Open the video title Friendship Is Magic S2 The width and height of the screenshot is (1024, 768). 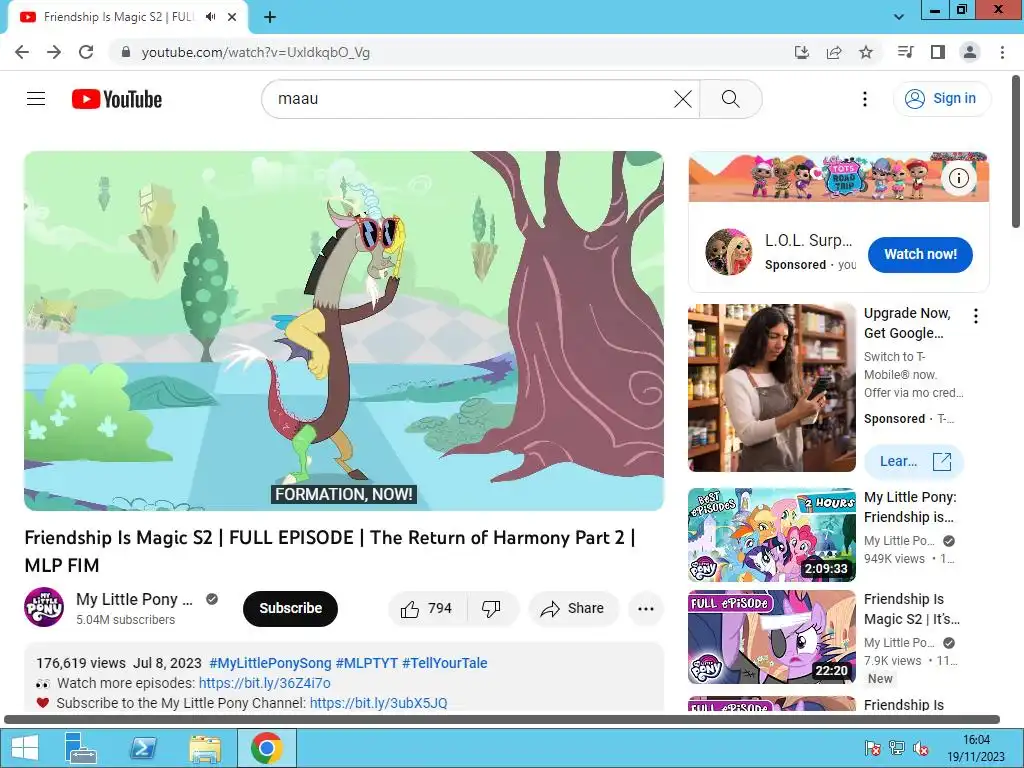[330, 551]
